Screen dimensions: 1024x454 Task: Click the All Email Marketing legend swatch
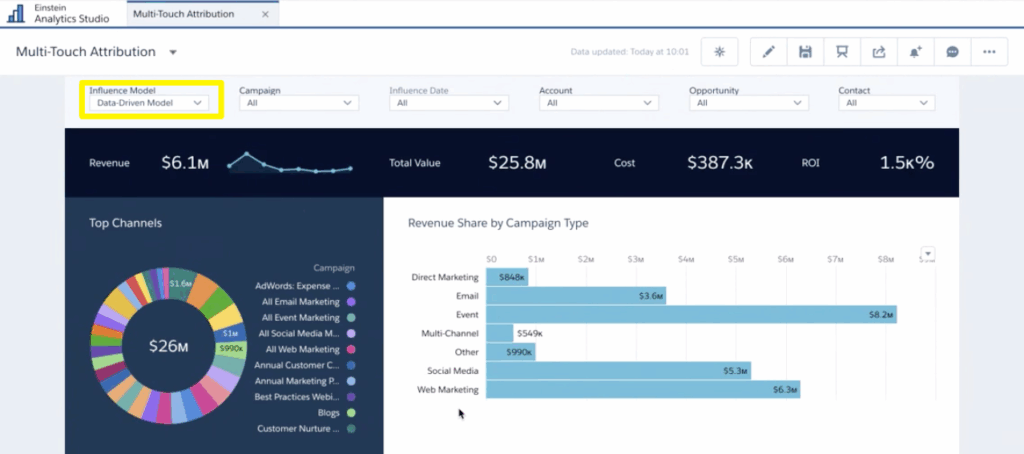click(x=351, y=302)
